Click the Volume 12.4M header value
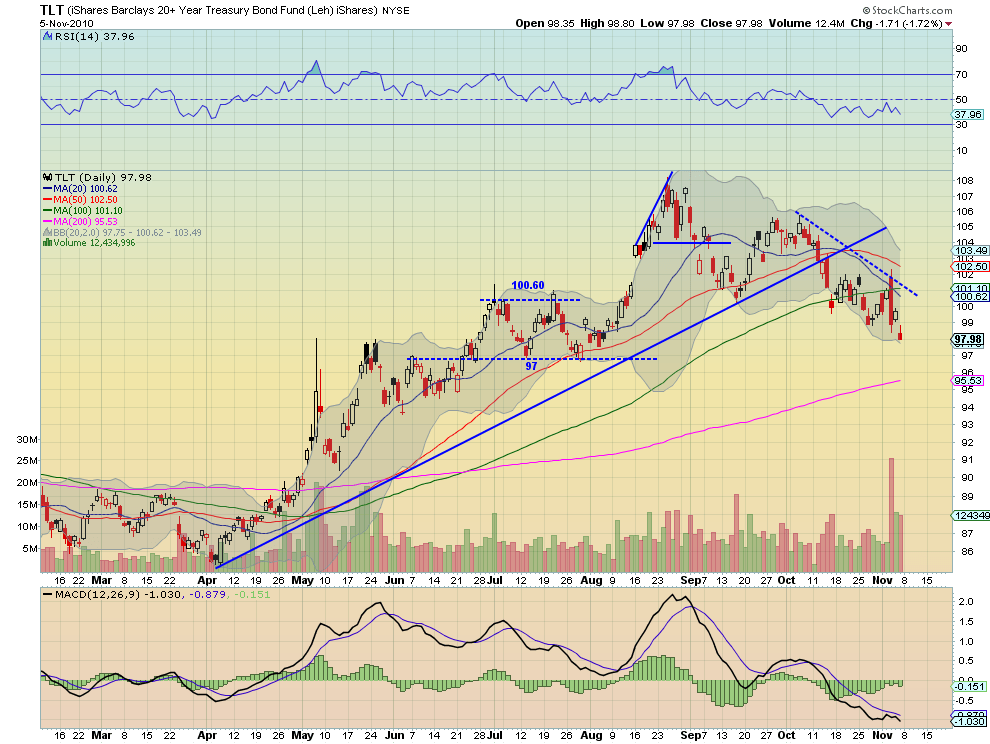 (x=806, y=23)
